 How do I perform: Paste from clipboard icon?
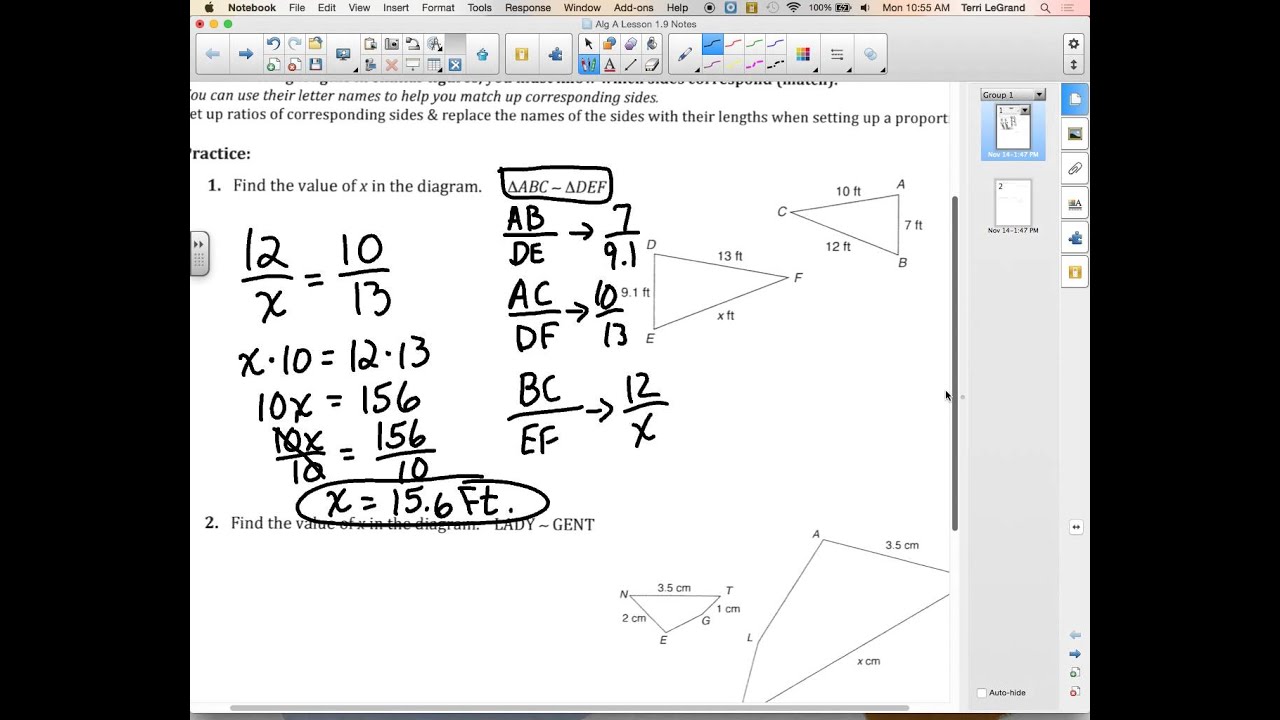pos(370,44)
